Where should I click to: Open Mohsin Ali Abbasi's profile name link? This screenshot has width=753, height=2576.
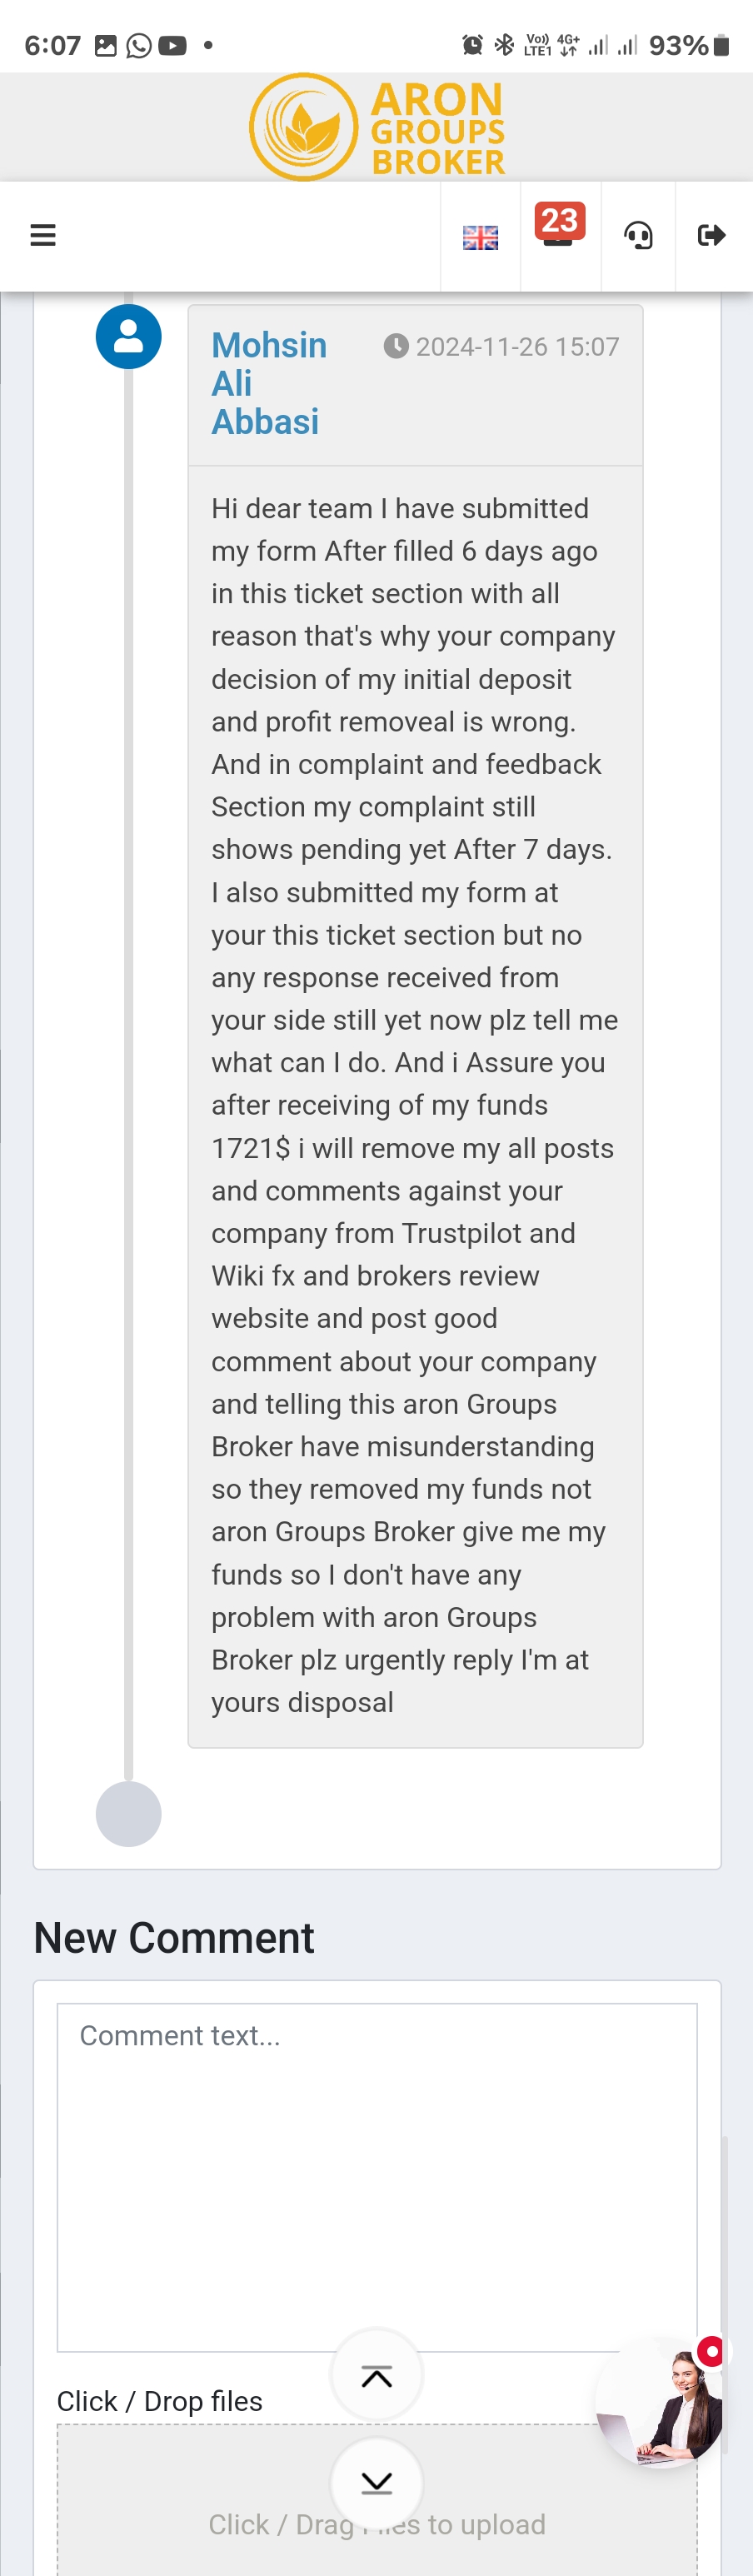[268, 383]
